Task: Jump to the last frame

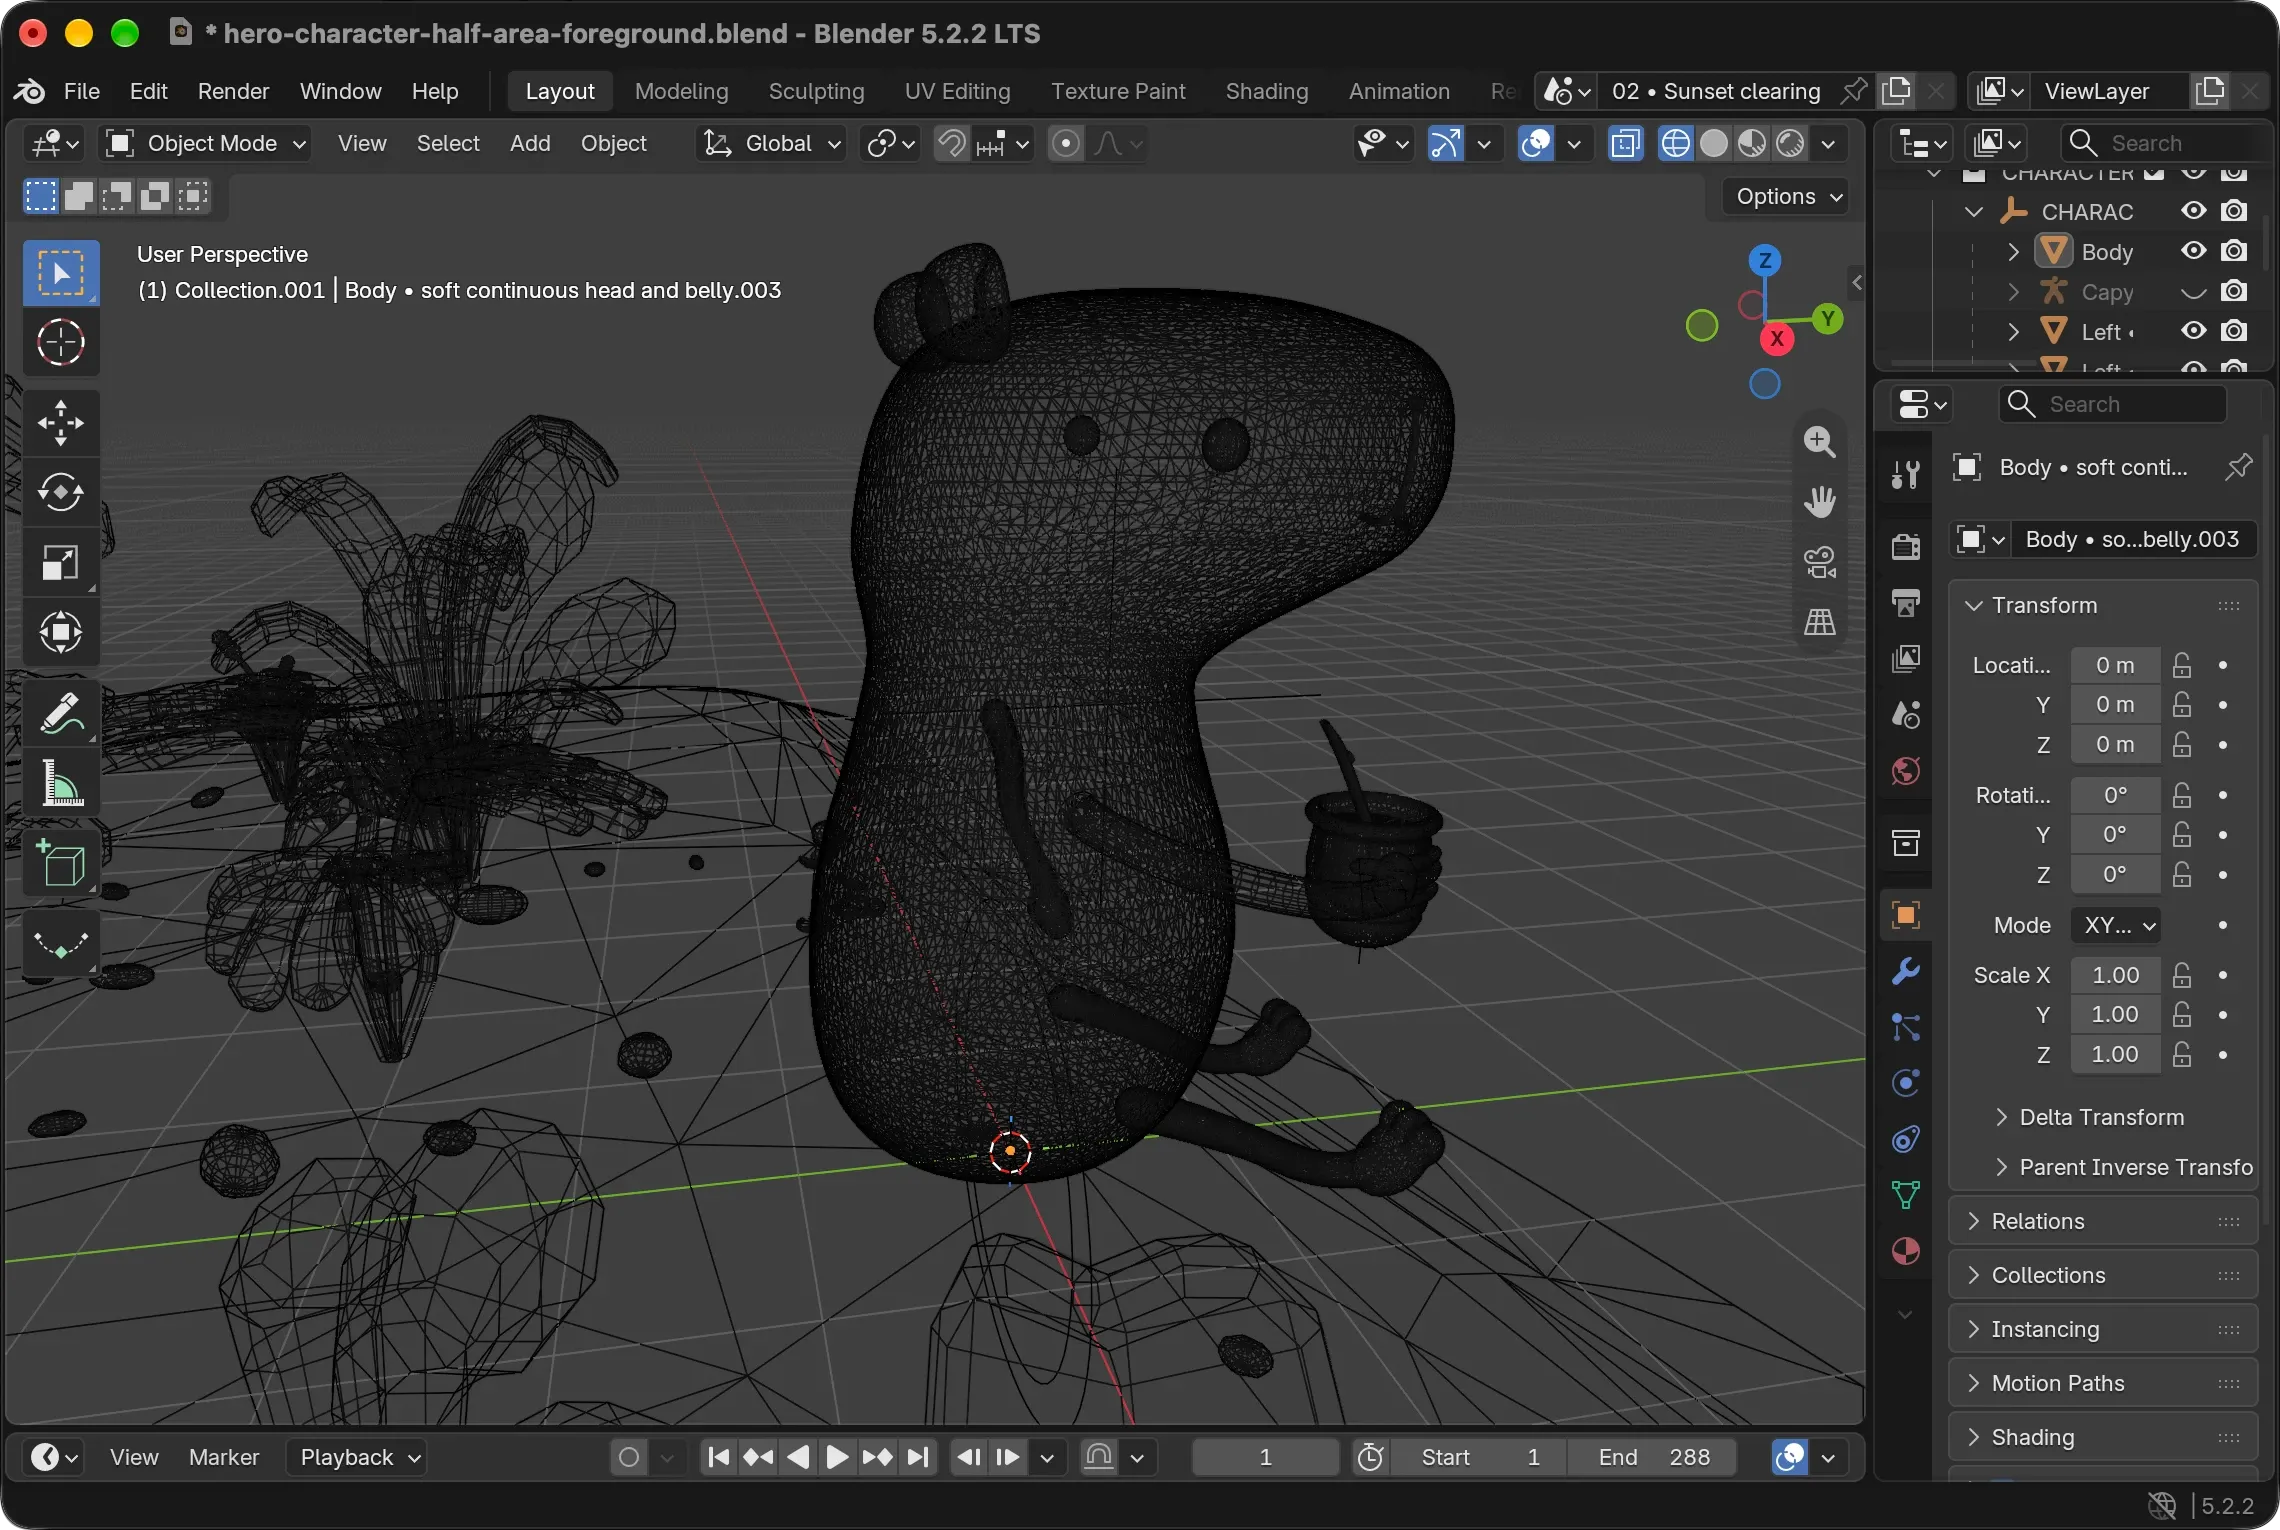Action: [x=917, y=1457]
